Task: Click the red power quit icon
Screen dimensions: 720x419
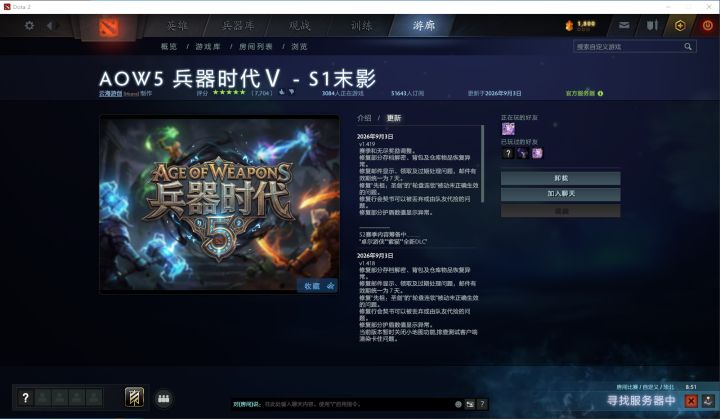Action: click(708, 25)
